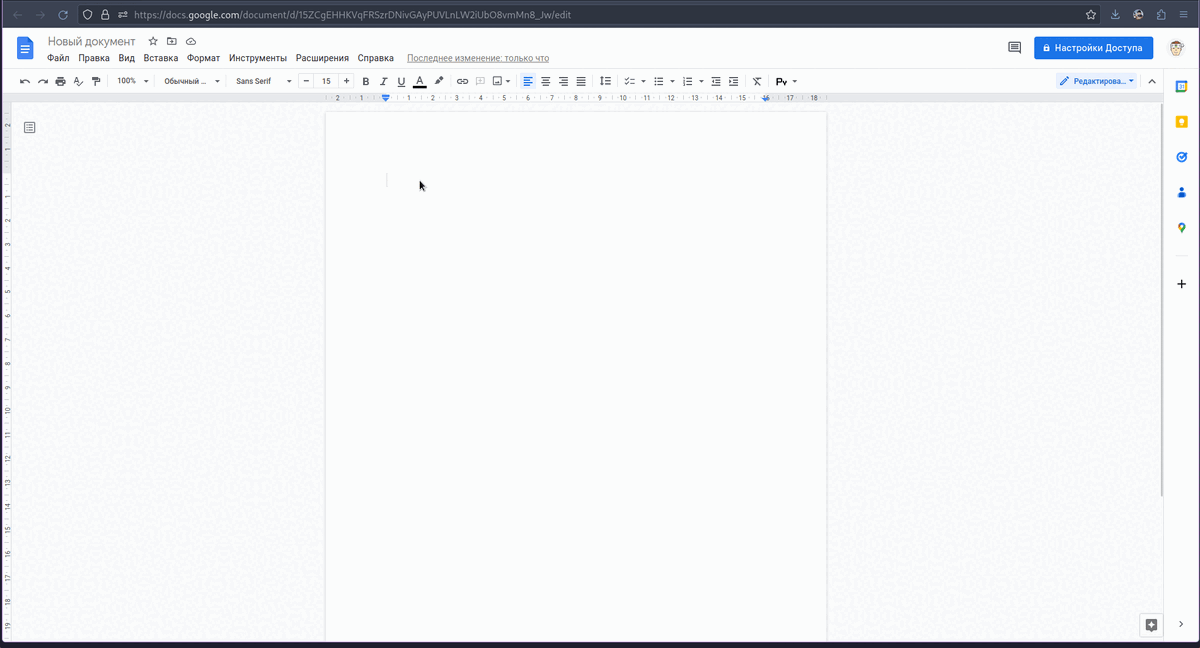
Task: Click the Настройки Доступа share button
Action: (x=1094, y=47)
